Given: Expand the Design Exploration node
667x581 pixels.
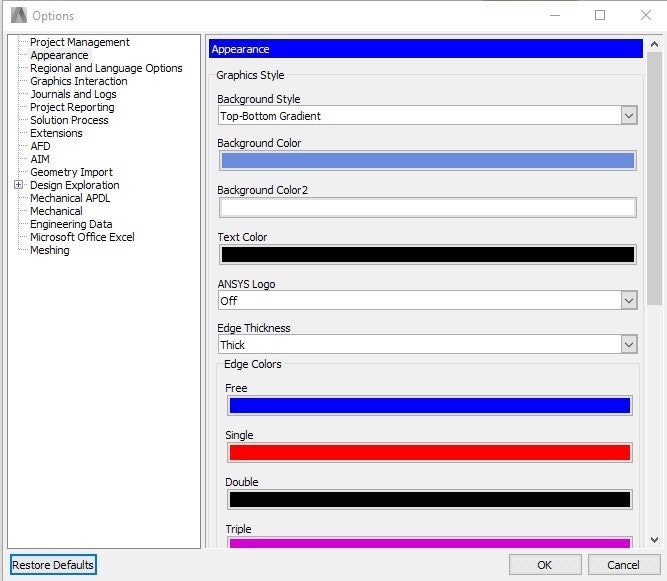Looking at the screenshot, I should click(x=18, y=185).
